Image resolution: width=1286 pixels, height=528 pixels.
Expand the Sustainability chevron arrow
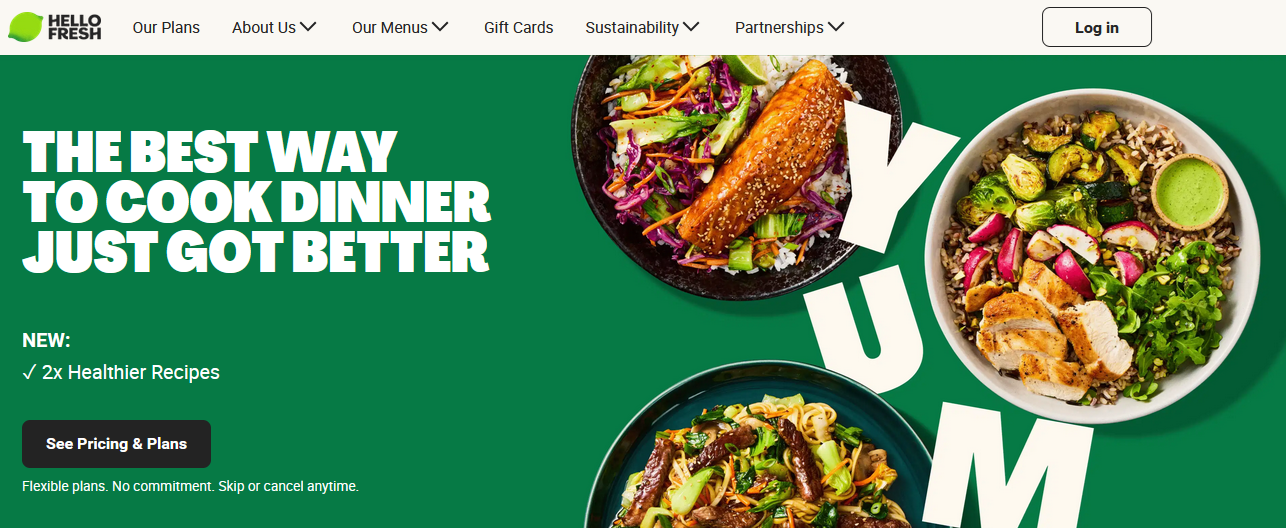691,27
